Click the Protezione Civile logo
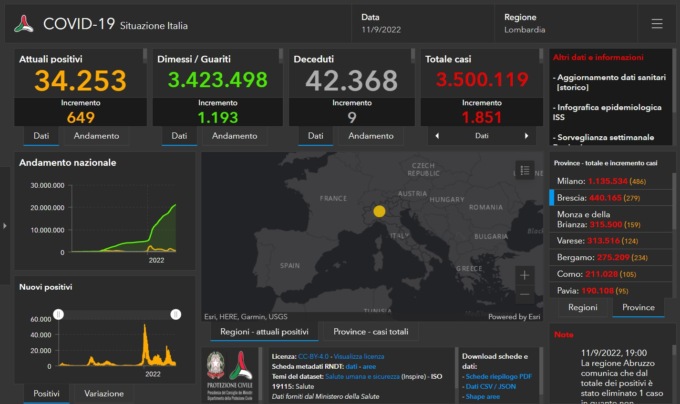 pos(230,372)
